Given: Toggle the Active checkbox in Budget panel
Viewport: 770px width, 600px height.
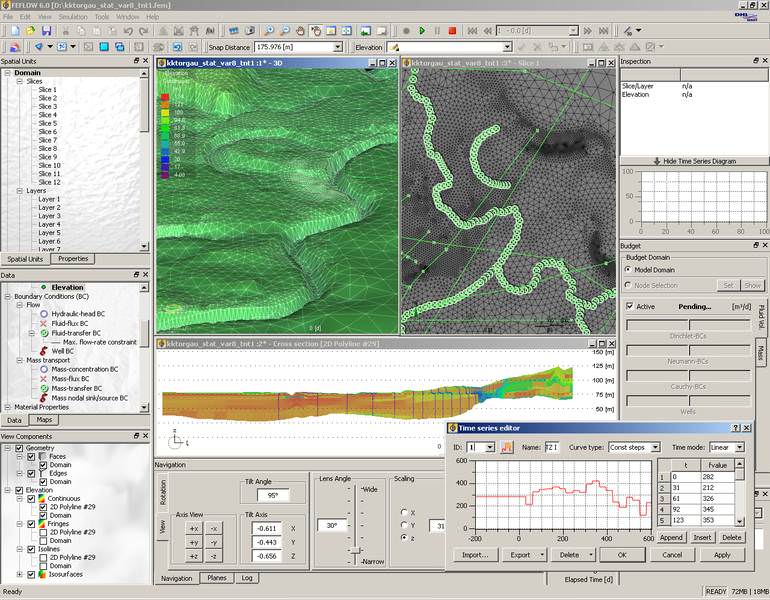Looking at the screenshot, I should 630,306.
